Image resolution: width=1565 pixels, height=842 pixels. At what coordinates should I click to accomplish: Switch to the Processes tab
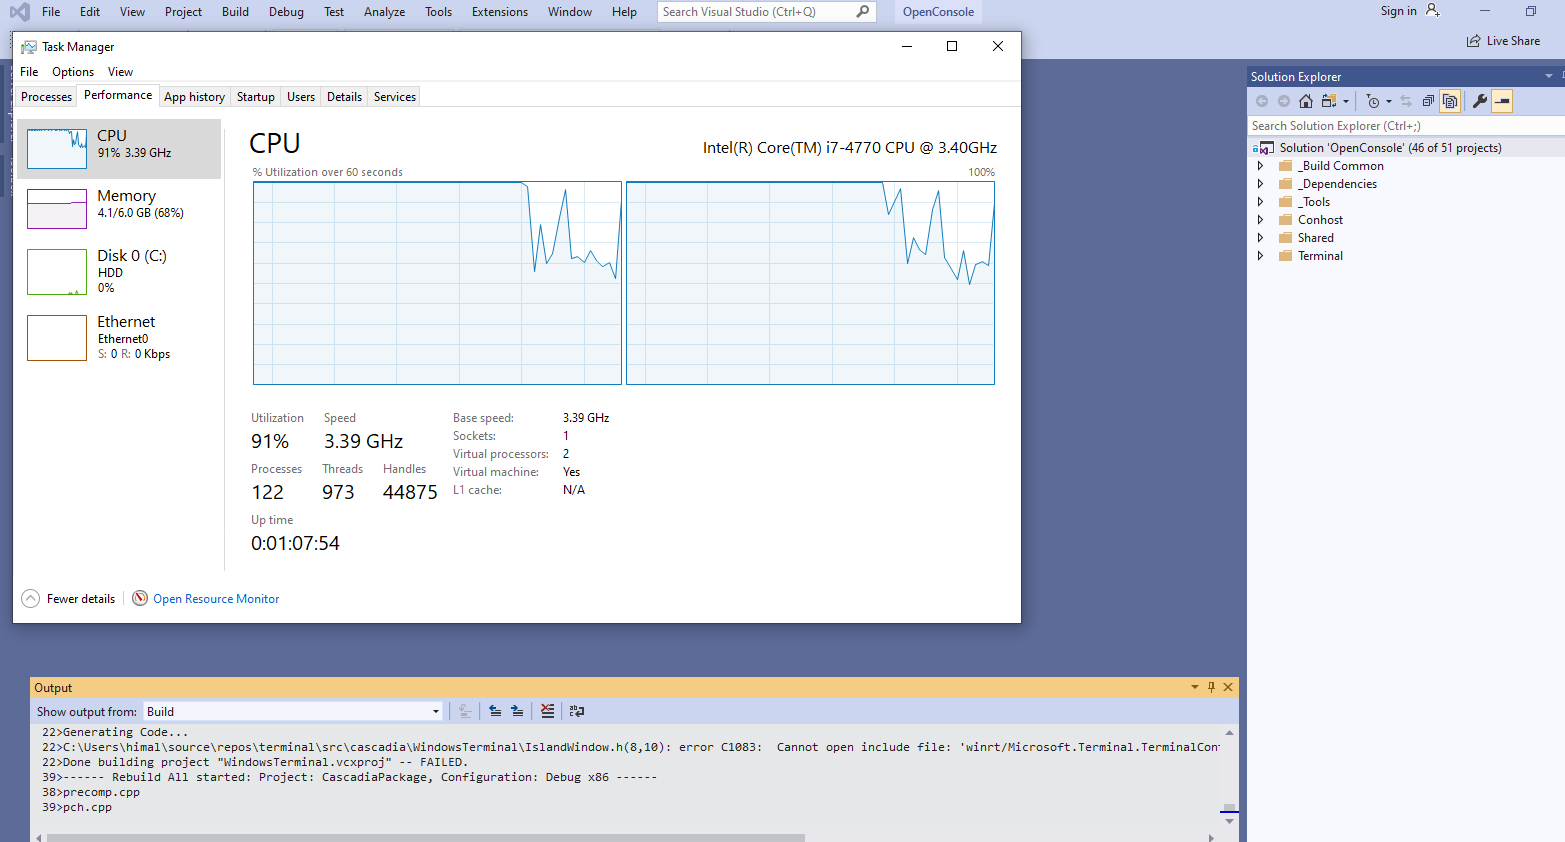45,96
